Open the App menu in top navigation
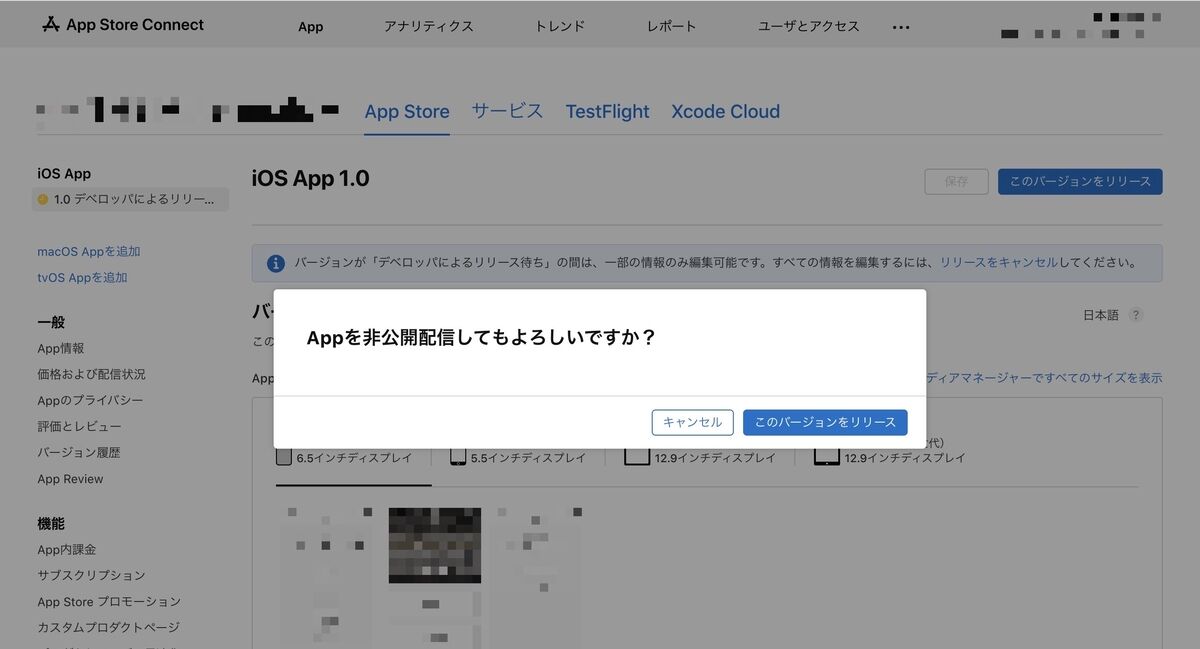Image resolution: width=1200 pixels, height=649 pixels. click(x=311, y=26)
